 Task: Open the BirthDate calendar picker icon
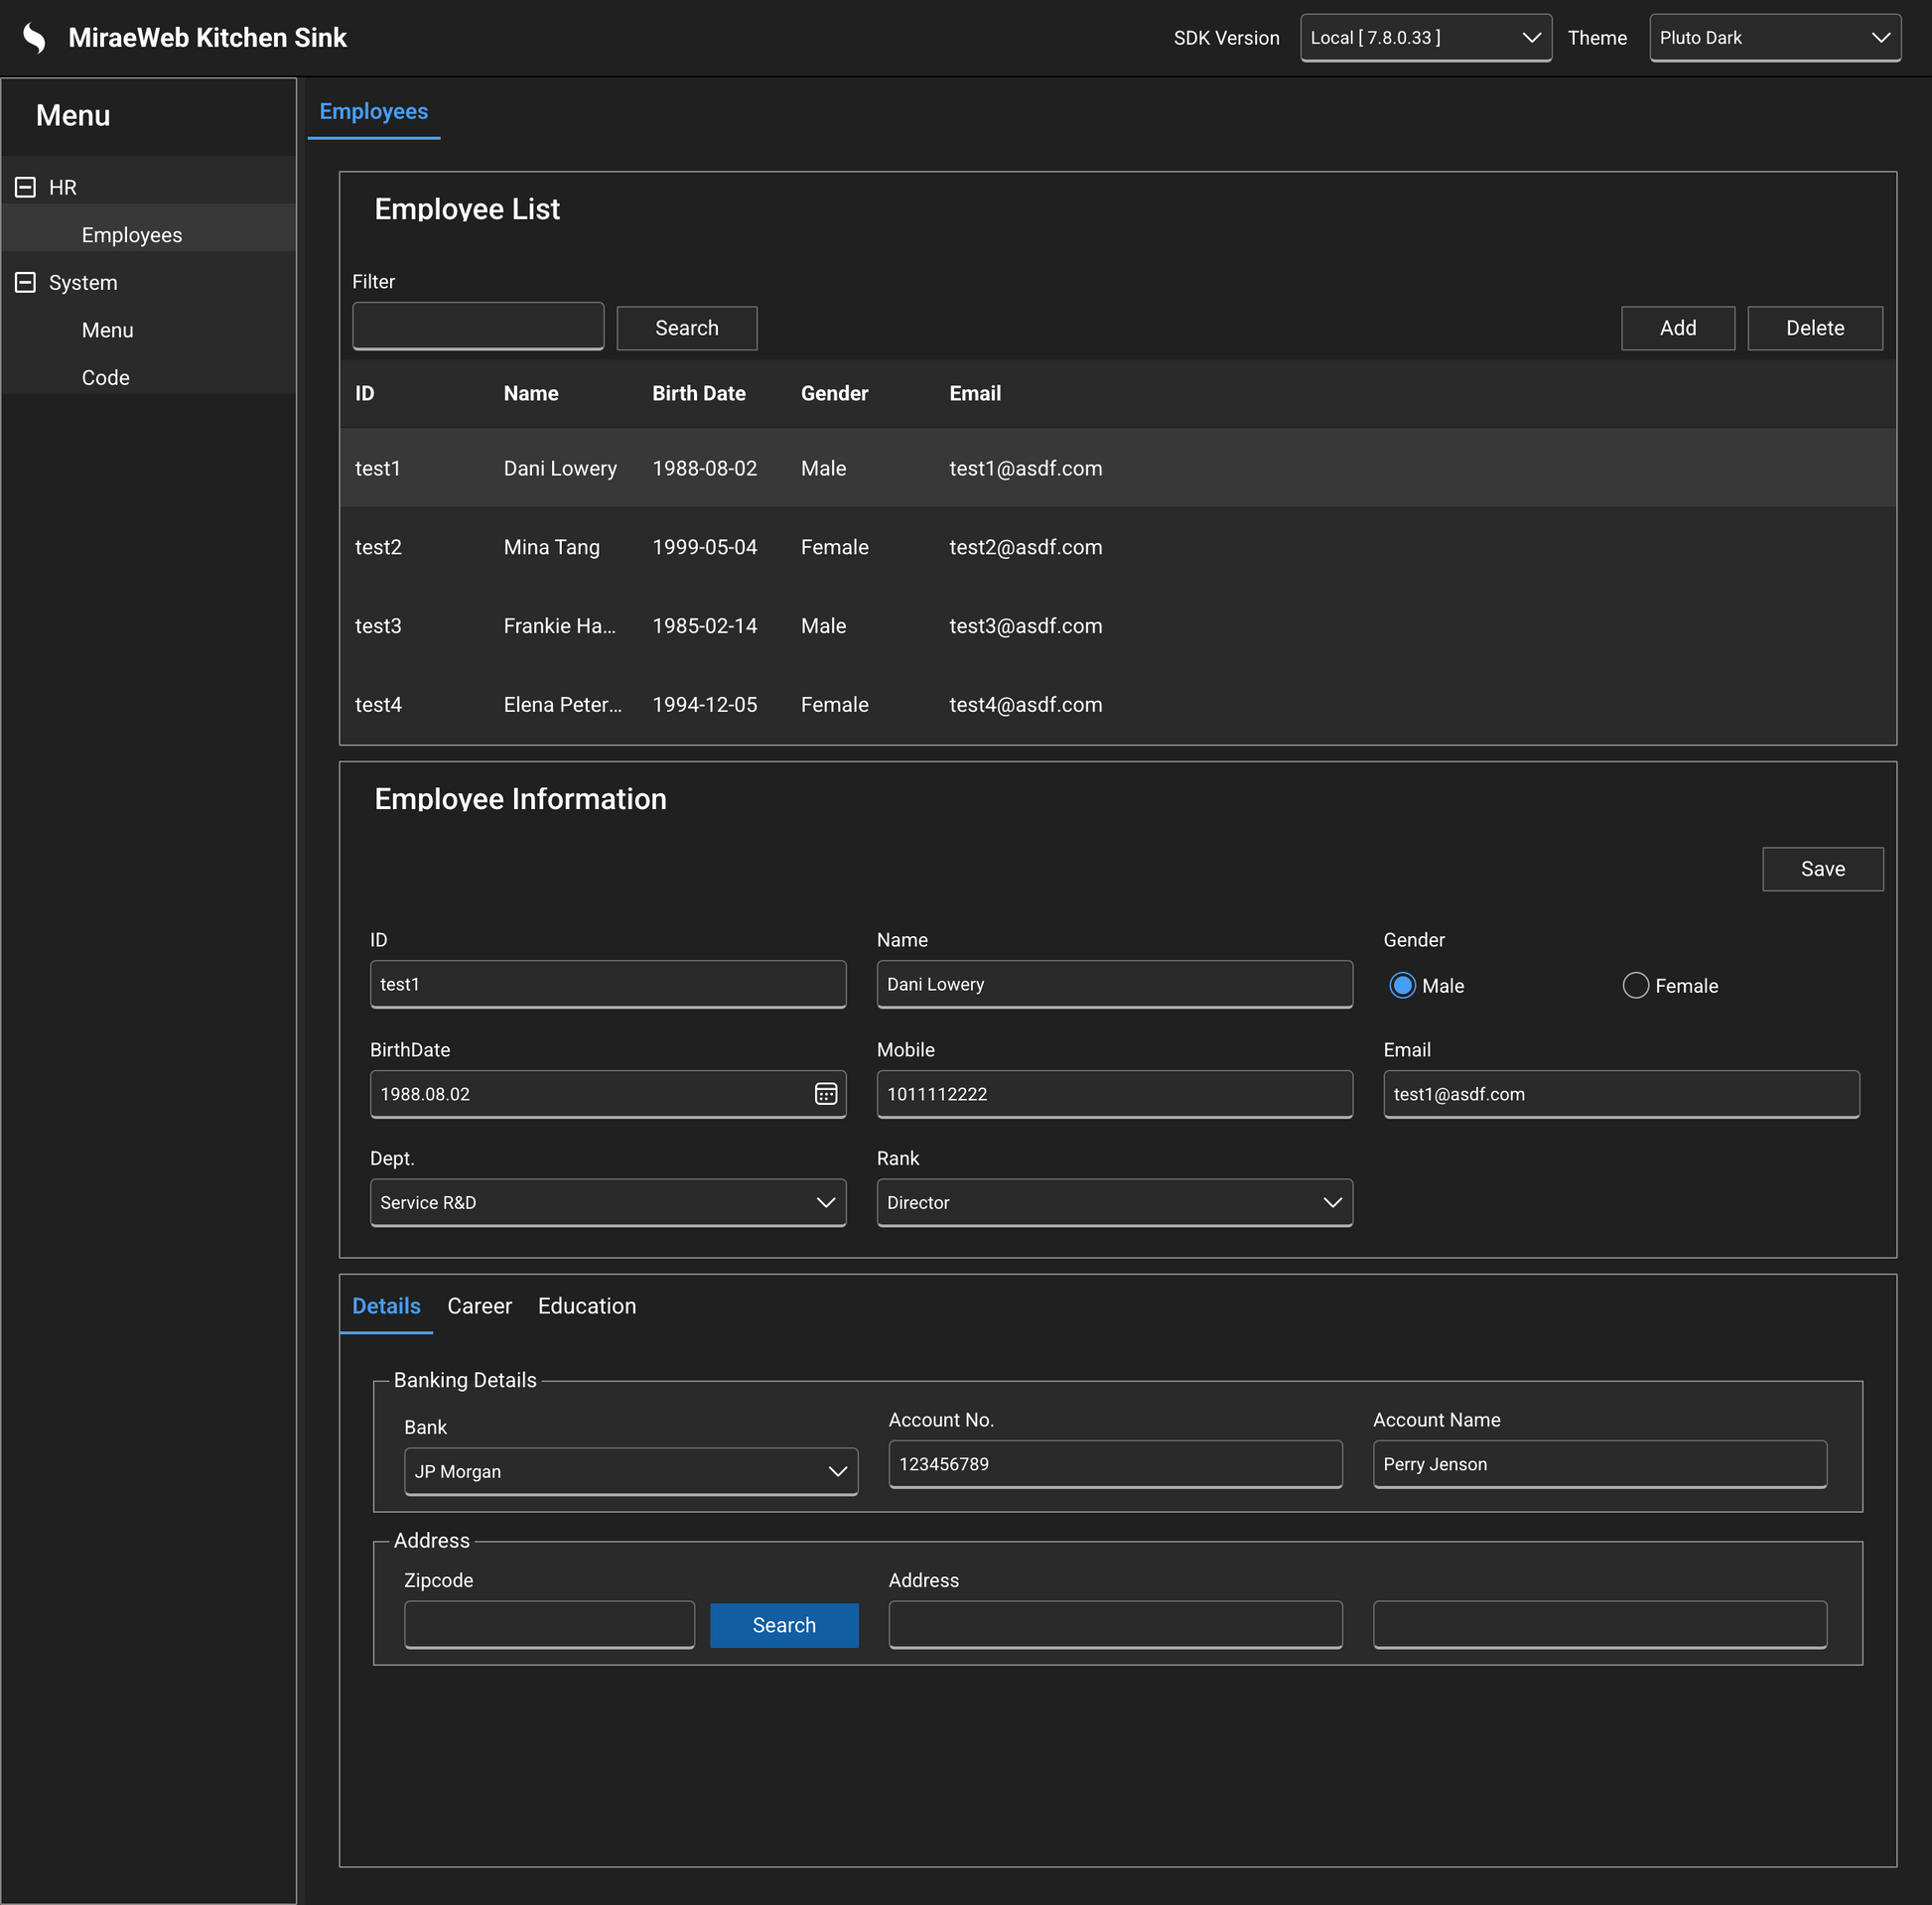tap(825, 1094)
